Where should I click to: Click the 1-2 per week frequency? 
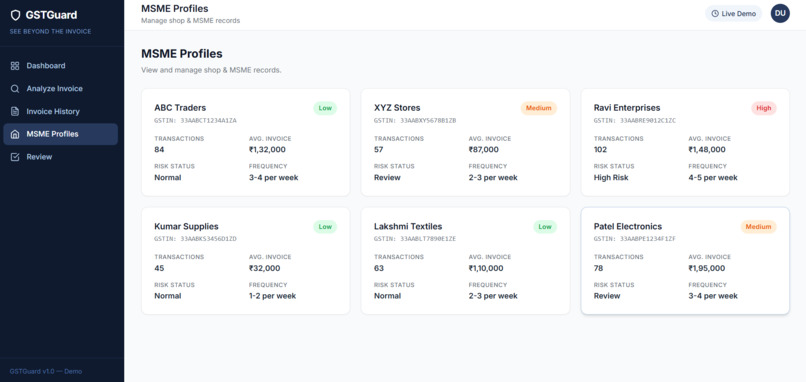272,296
